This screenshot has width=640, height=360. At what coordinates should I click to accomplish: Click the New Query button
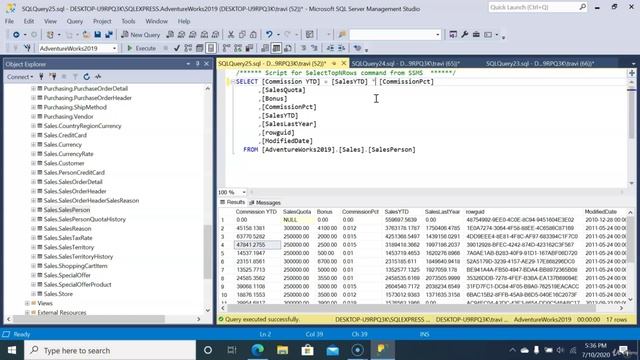(140, 35)
